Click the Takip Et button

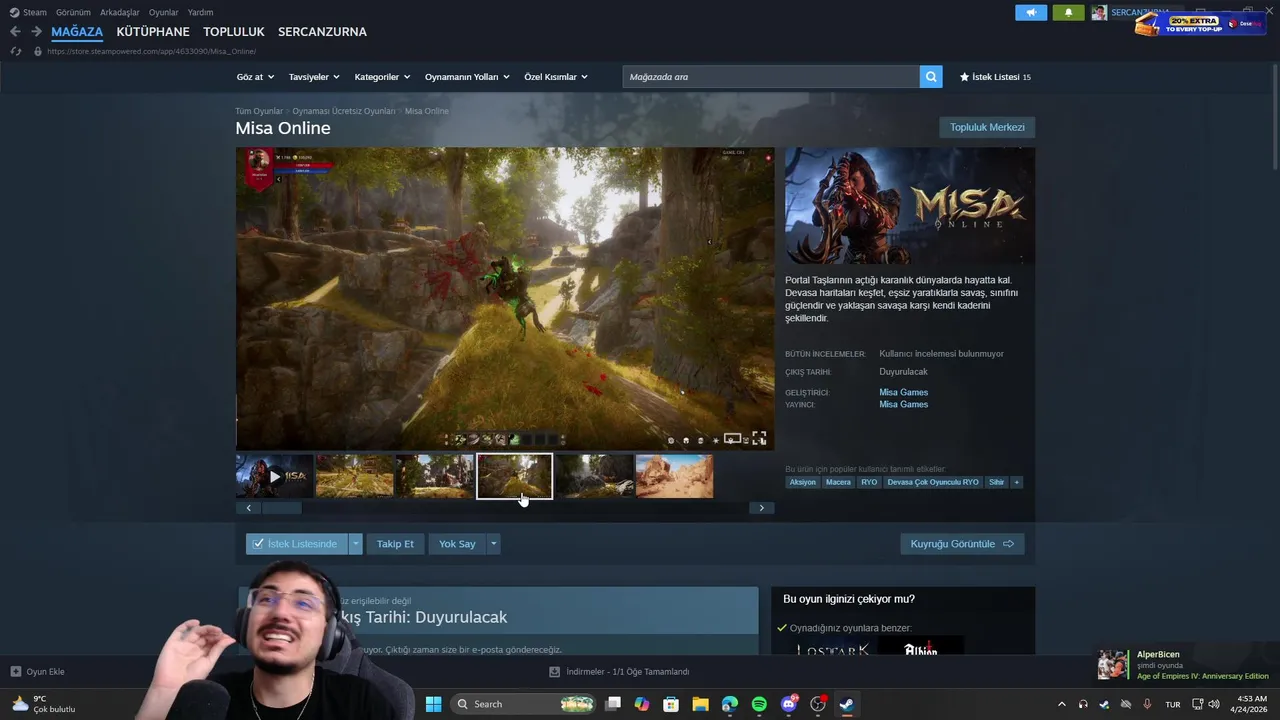point(395,544)
